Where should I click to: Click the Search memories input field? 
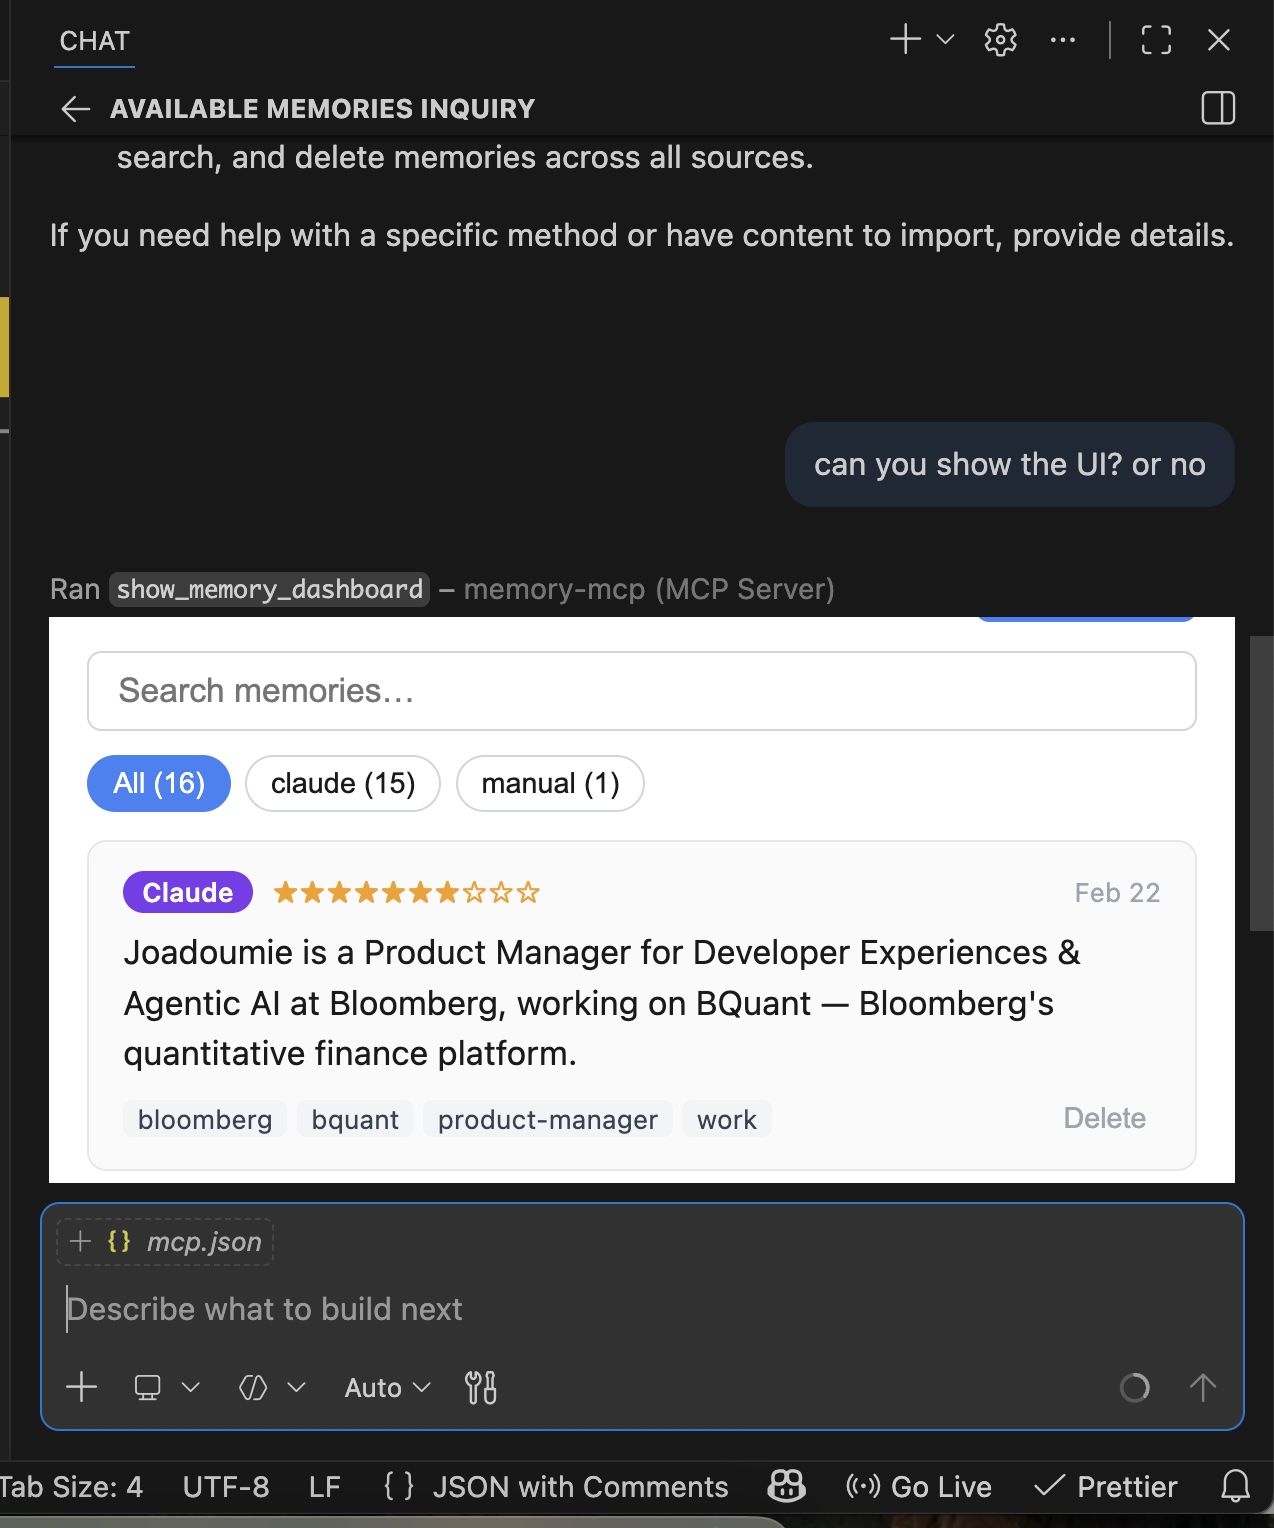pyautogui.click(x=642, y=691)
